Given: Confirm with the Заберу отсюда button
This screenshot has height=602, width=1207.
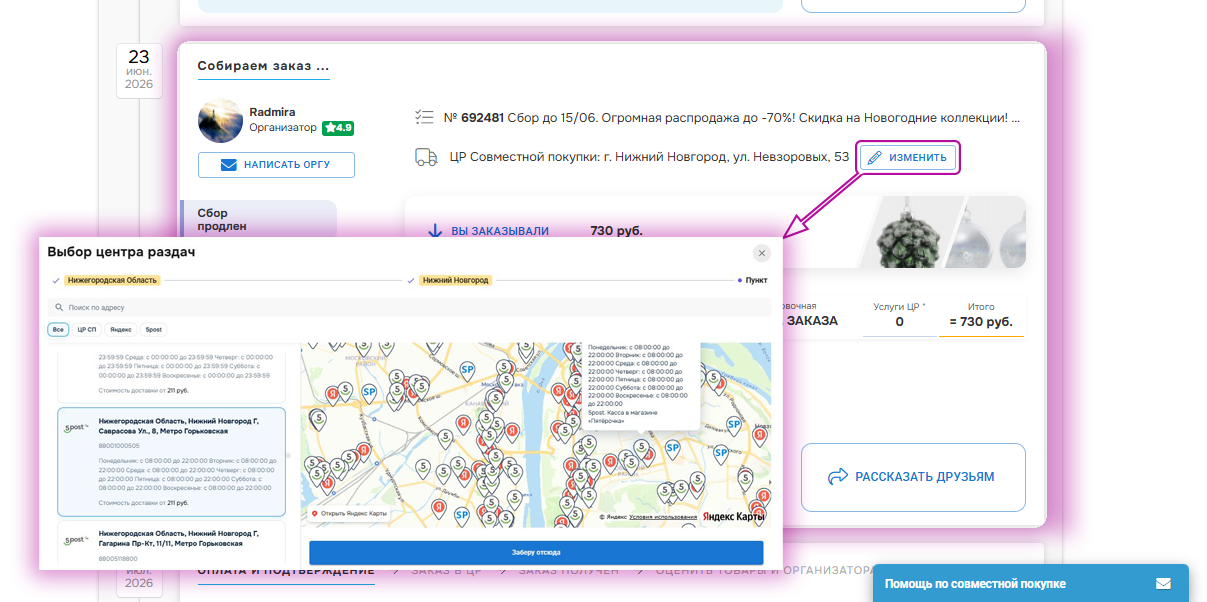Looking at the screenshot, I should tap(536, 552).
